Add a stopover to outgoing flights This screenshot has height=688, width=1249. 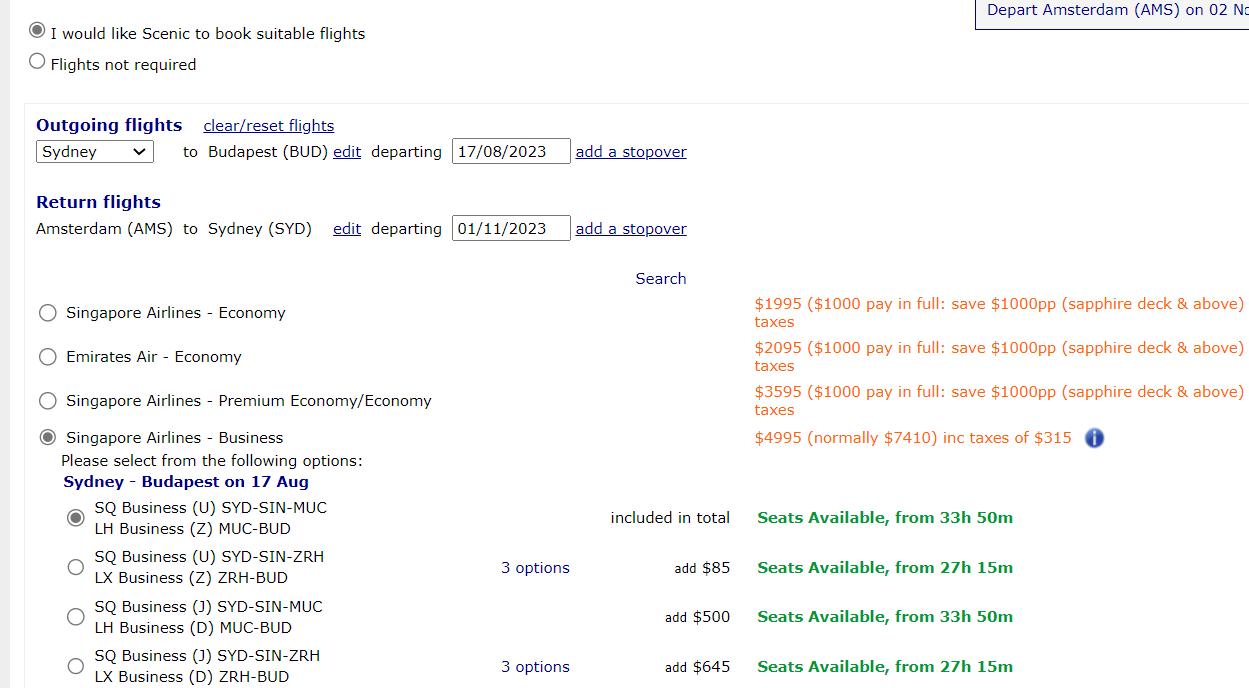pyautogui.click(x=631, y=152)
